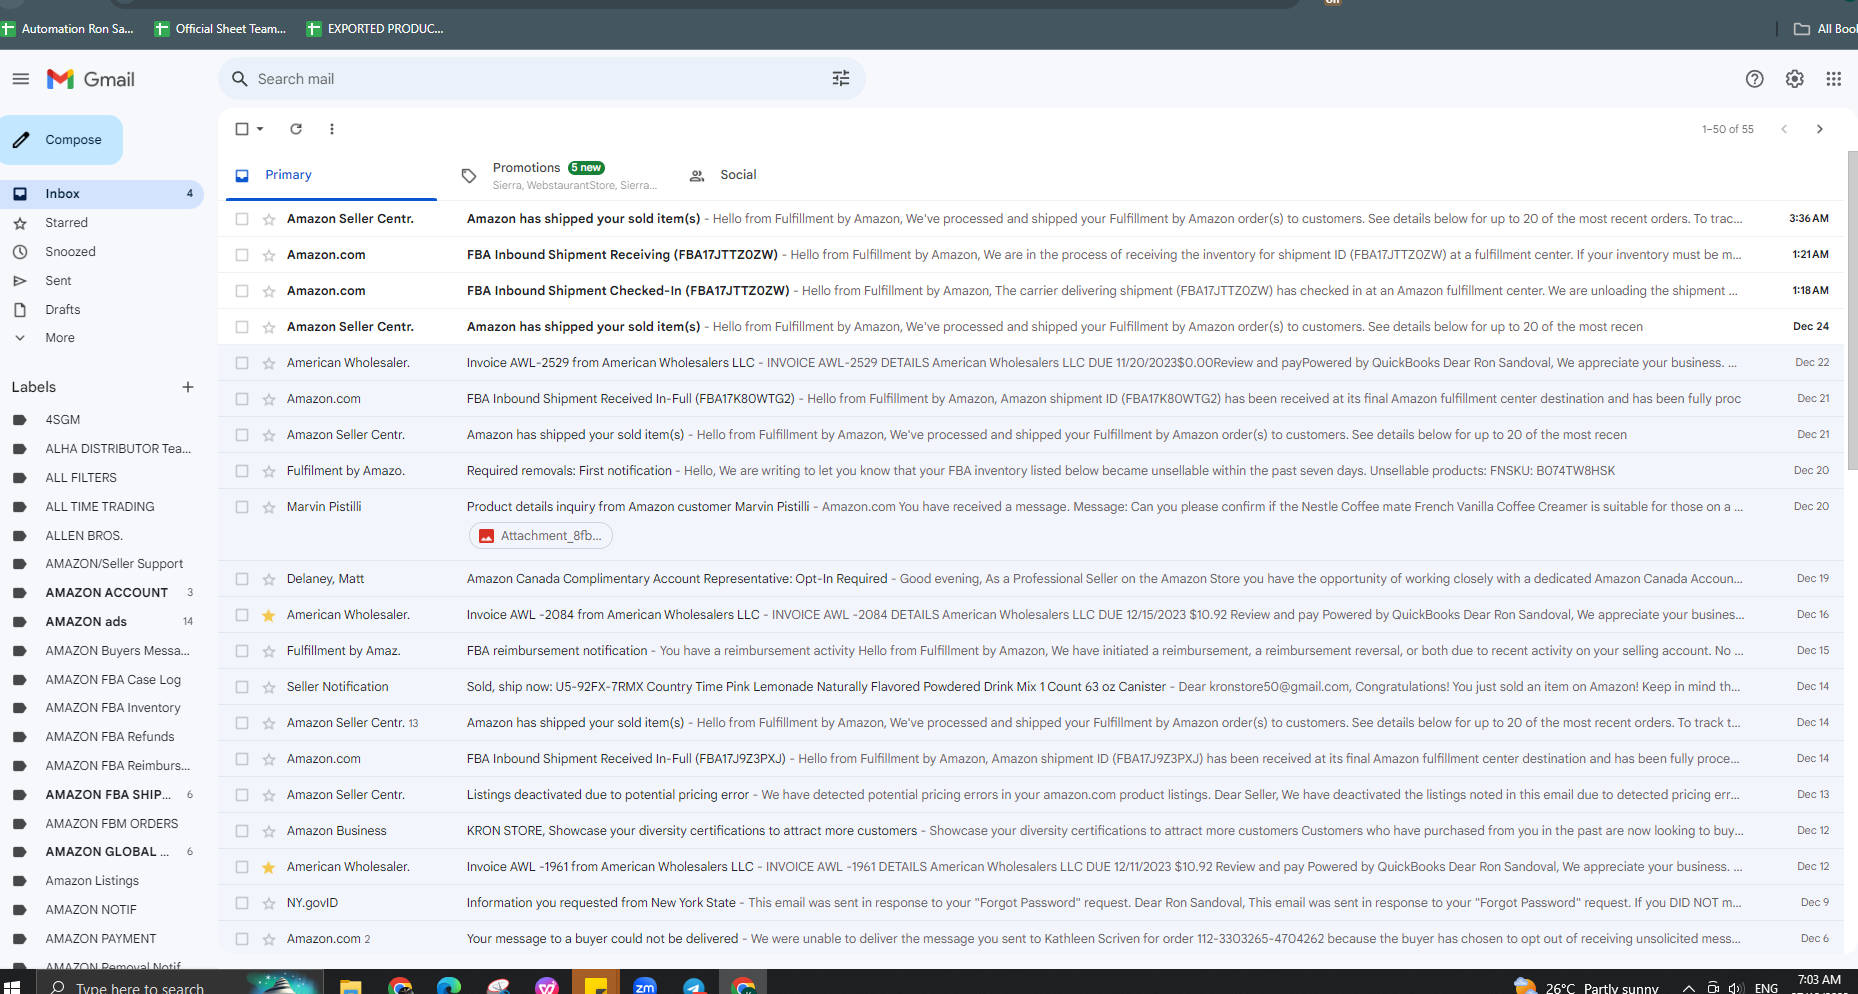Open Gmail Settings gear
The height and width of the screenshot is (994, 1858).
[1795, 79]
